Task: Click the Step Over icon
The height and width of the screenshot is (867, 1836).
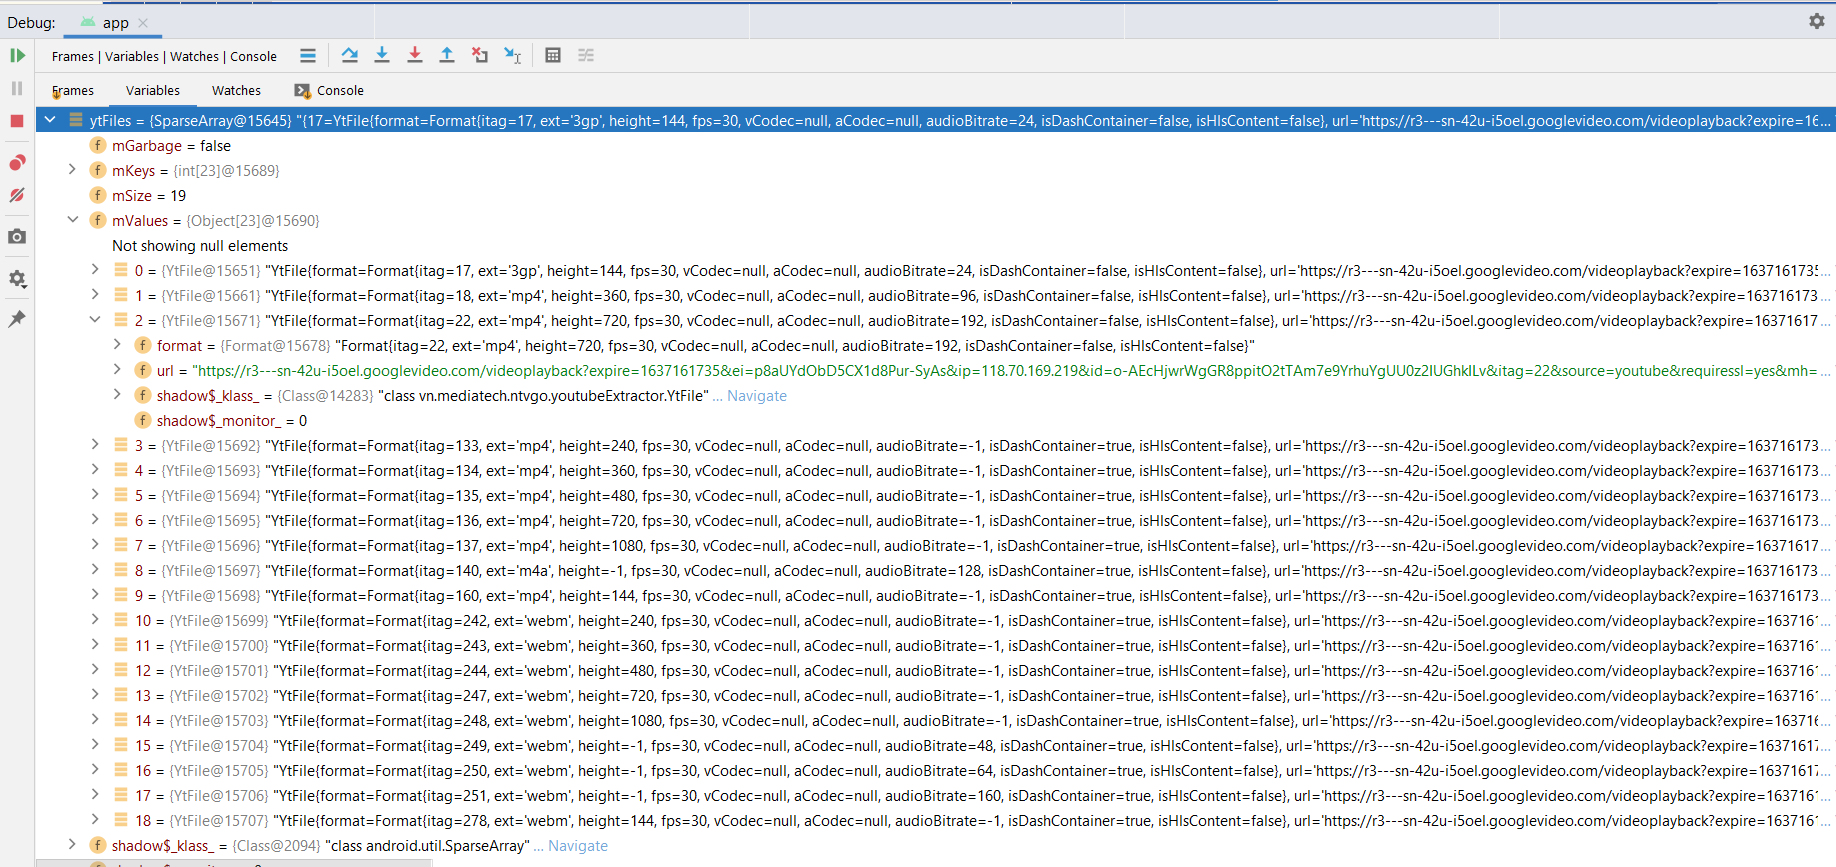Action: (349, 56)
